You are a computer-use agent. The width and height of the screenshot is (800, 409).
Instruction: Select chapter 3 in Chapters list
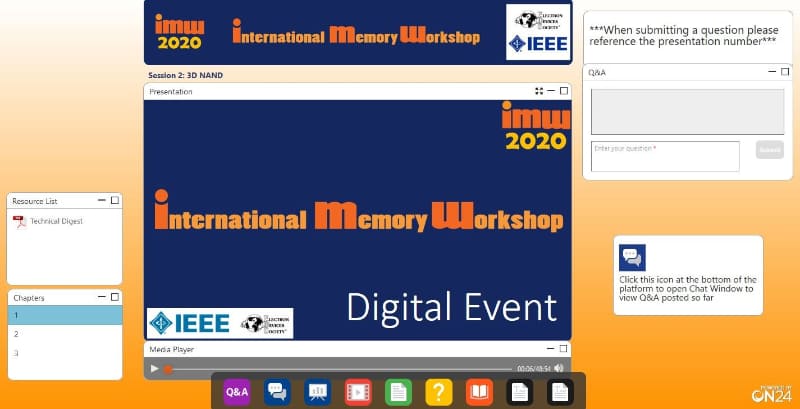coord(65,353)
